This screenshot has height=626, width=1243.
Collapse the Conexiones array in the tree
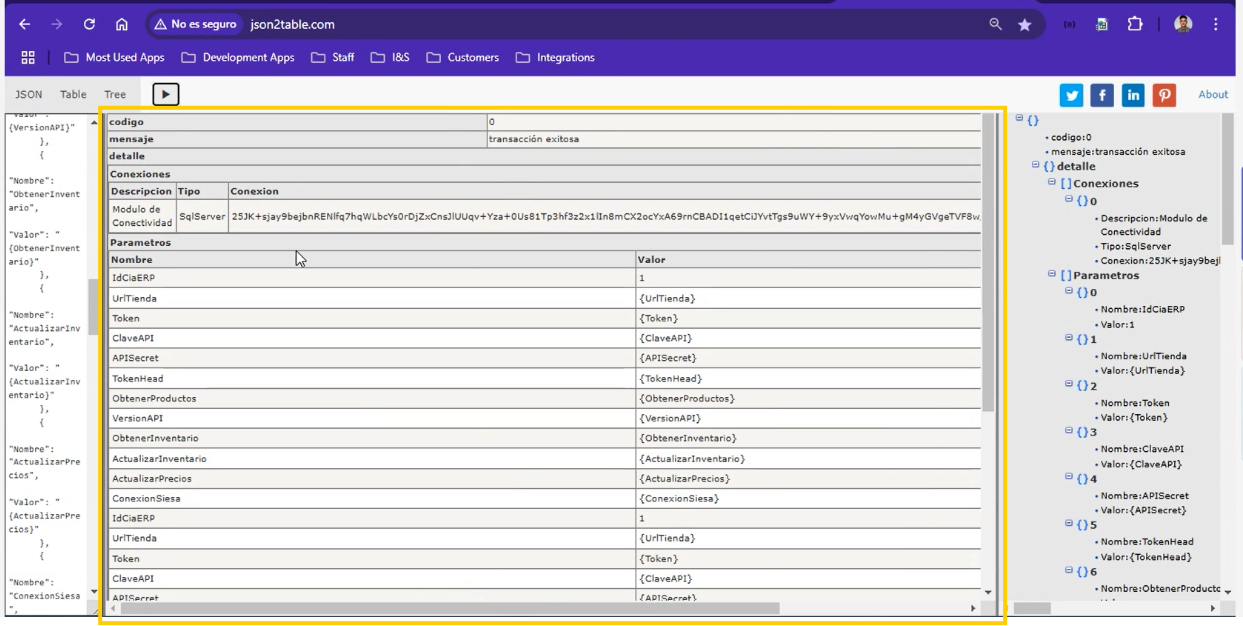click(x=1052, y=183)
